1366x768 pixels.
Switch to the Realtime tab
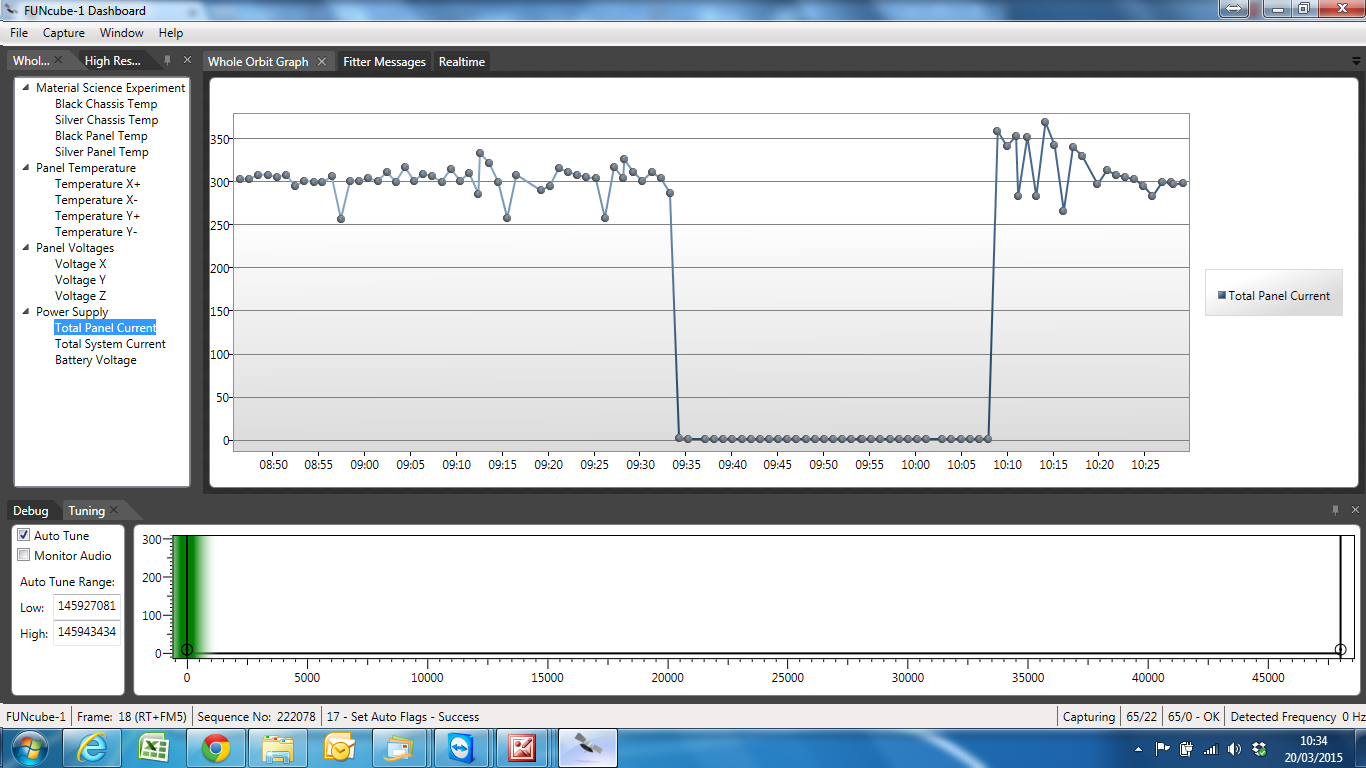(x=461, y=62)
